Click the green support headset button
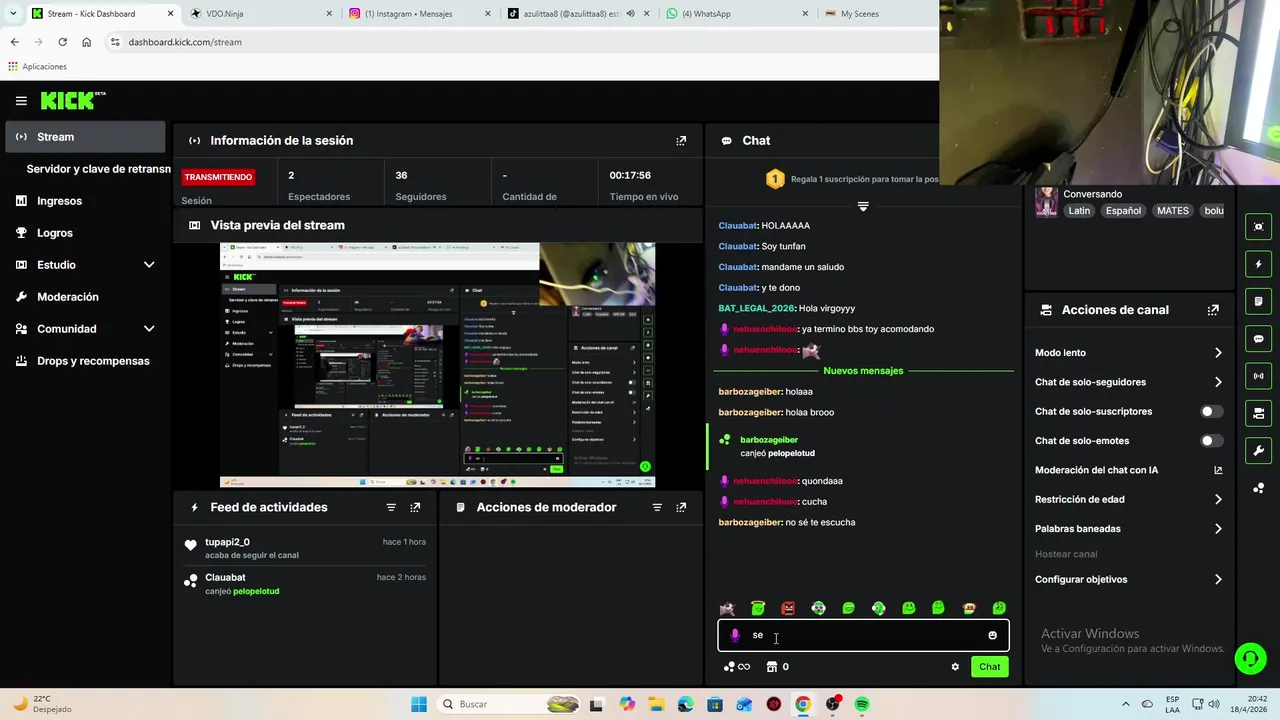Screen dimensions: 1280x720 [1250, 658]
